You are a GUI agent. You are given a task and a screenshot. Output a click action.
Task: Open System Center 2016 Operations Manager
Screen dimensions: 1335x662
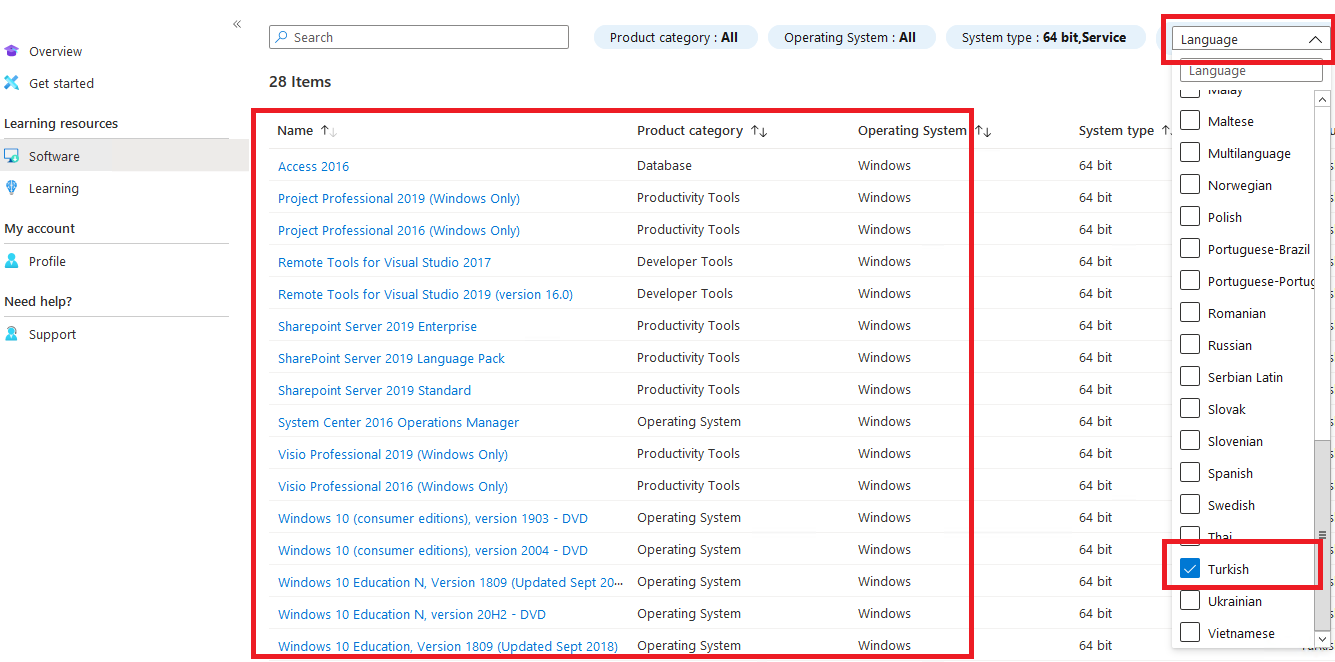(x=398, y=422)
